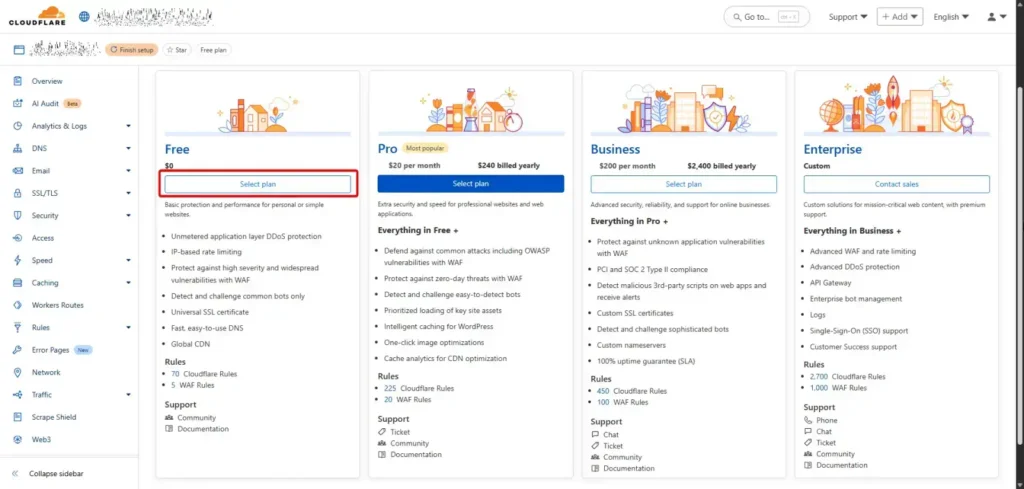
Task: Go to Workers Routes in sidebar
Action: click(x=57, y=305)
